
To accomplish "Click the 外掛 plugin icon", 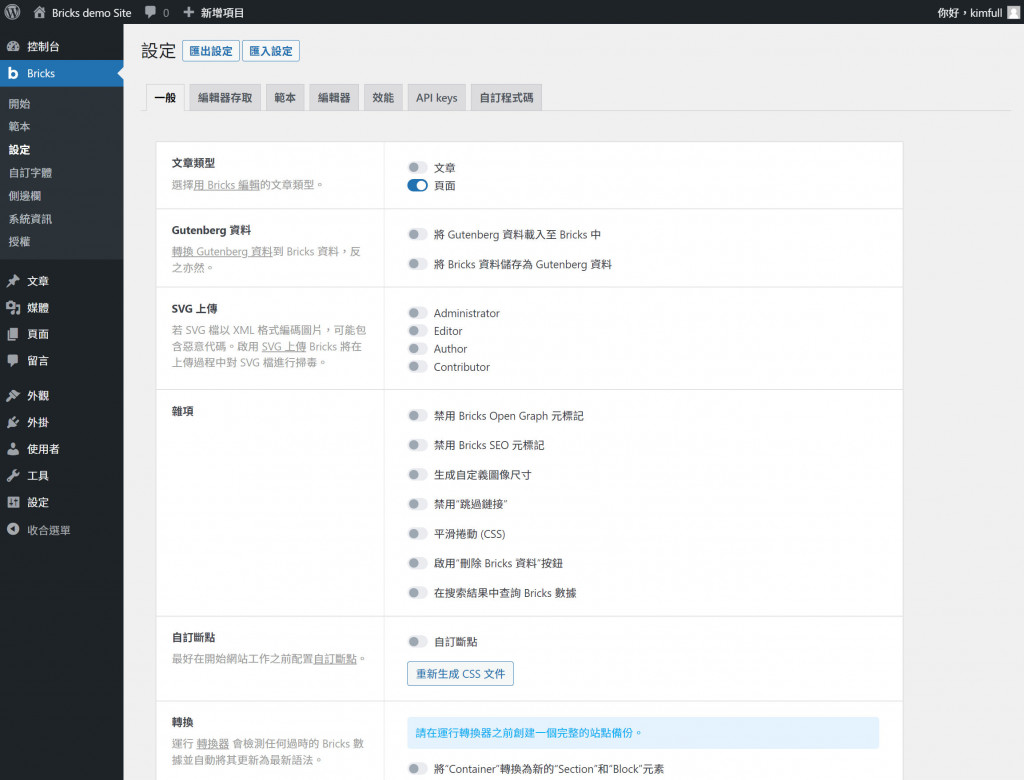I will click(13, 422).
